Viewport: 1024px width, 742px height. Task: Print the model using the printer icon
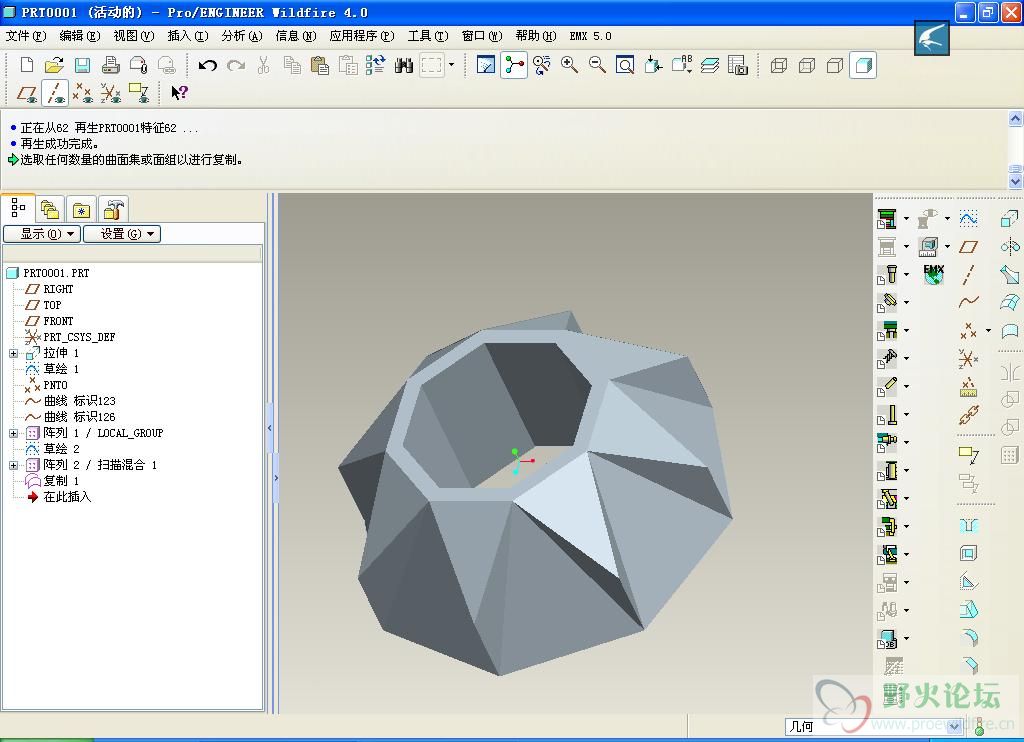pyautogui.click(x=110, y=65)
